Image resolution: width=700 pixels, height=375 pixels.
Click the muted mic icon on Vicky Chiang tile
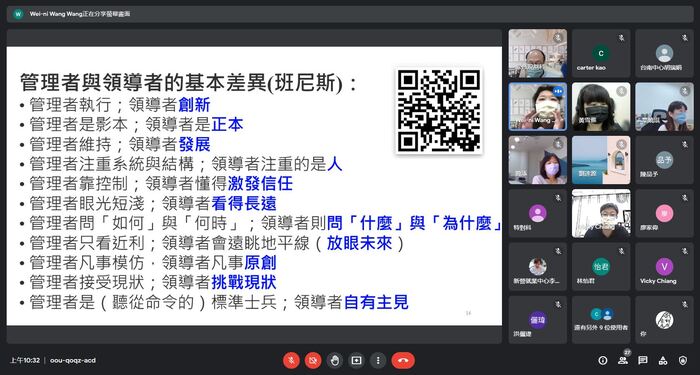[685, 251]
